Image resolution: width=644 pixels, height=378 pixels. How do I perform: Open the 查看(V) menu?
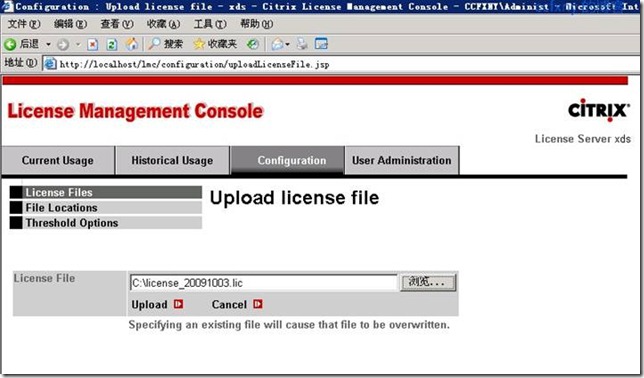[117, 24]
